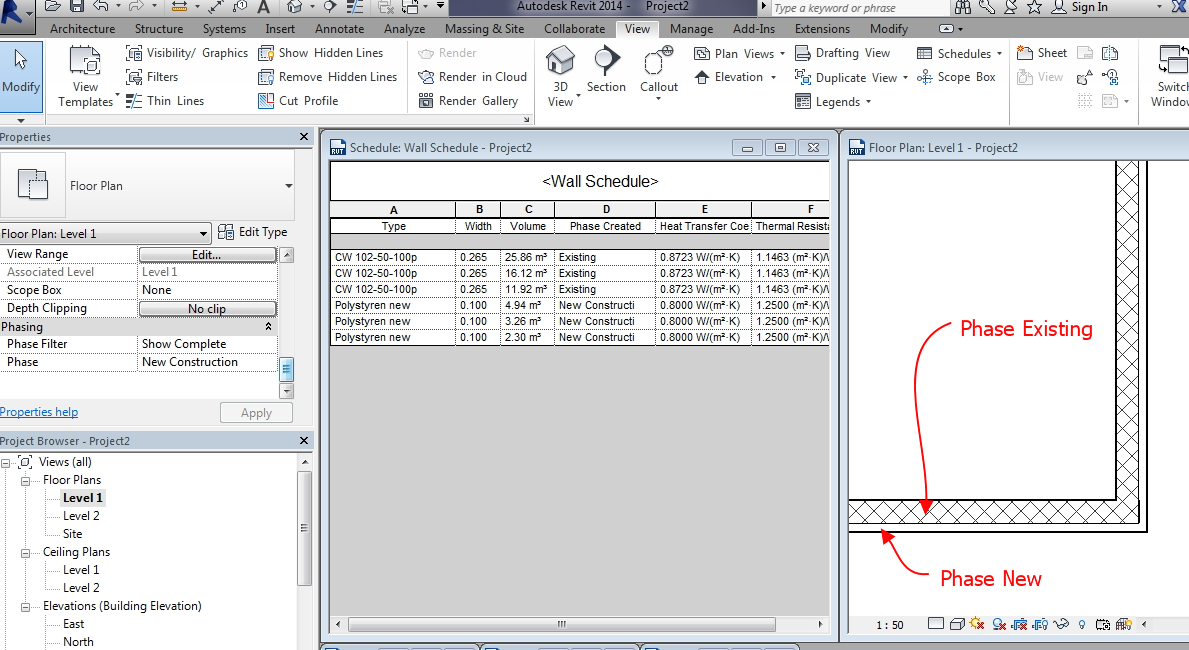This screenshot has width=1189, height=650.
Task: Click Switch Windows in ribbon
Action: (x=1172, y=77)
